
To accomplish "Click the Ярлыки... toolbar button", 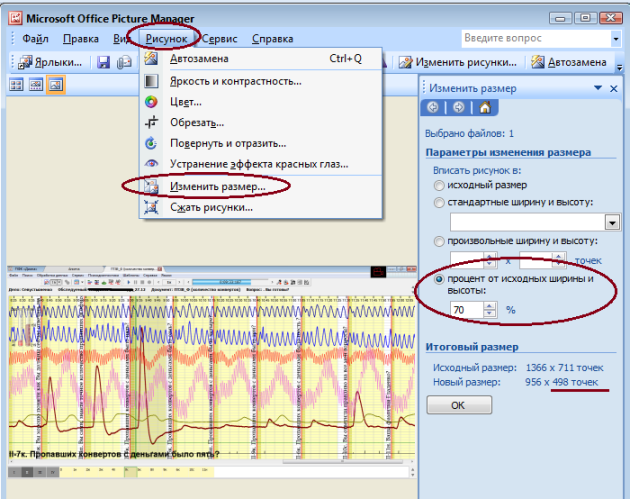I will (50, 62).
